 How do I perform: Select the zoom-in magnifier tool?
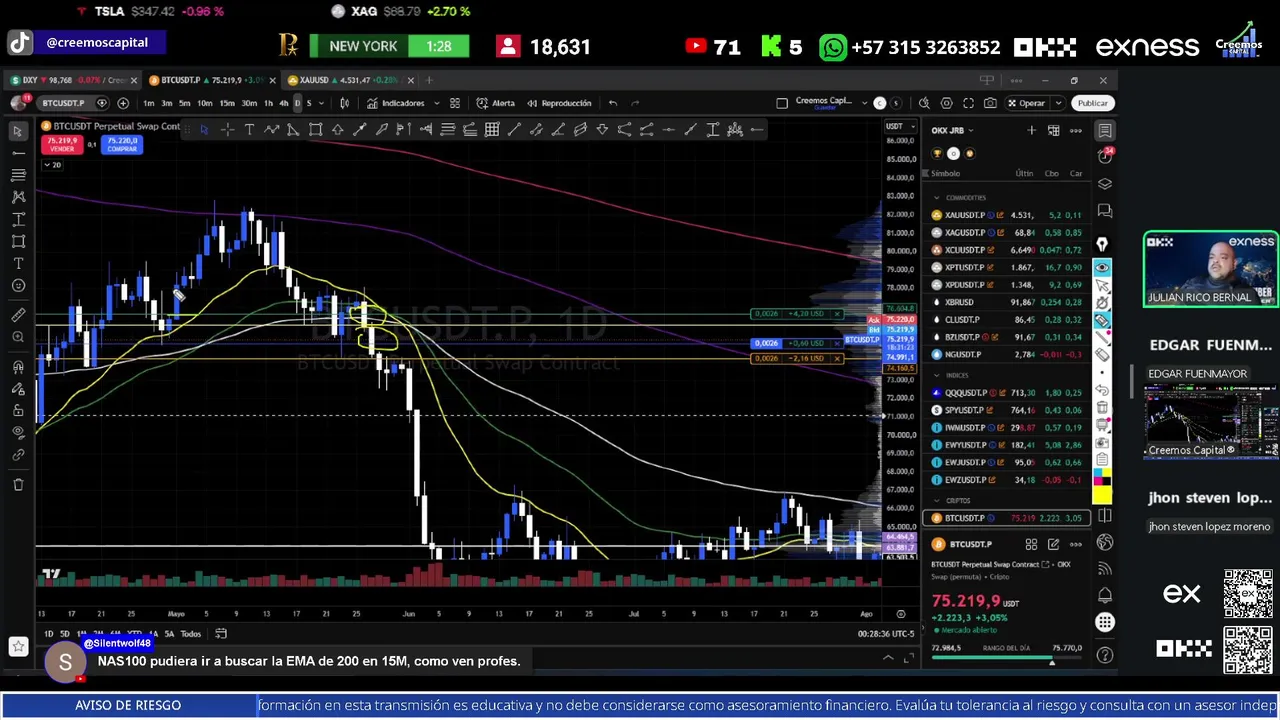click(x=18, y=337)
